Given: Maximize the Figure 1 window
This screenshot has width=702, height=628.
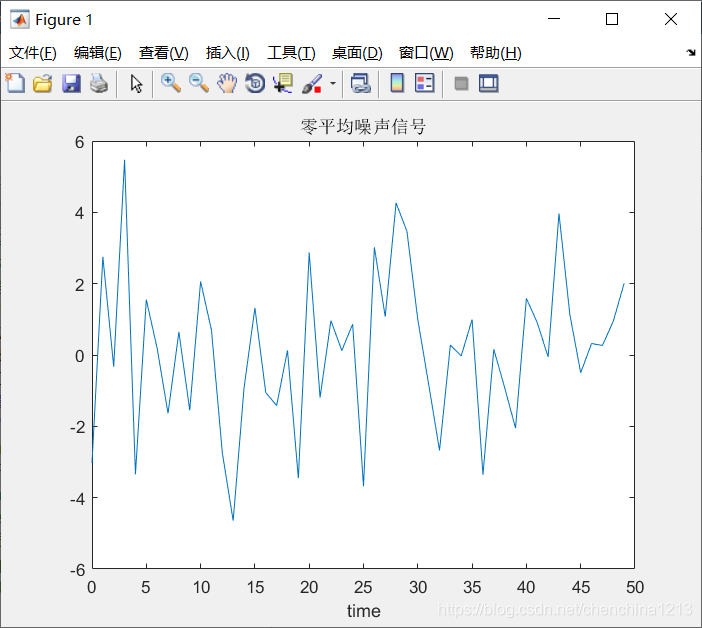Looking at the screenshot, I should (x=612, y=19).
